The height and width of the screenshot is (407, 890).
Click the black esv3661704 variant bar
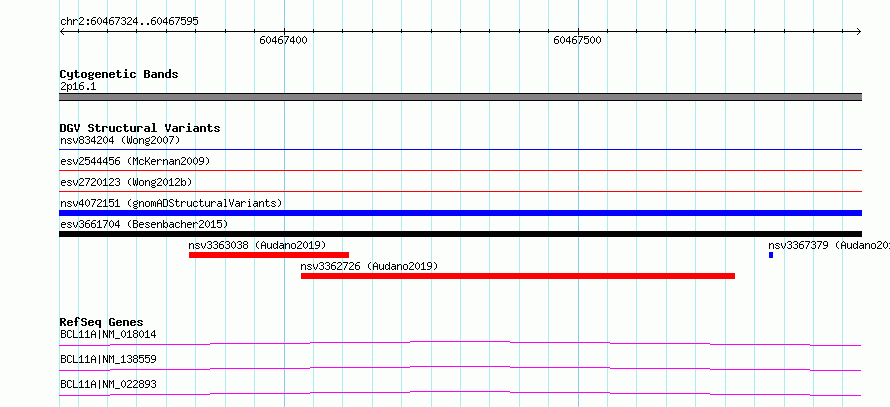coord(460,234)
